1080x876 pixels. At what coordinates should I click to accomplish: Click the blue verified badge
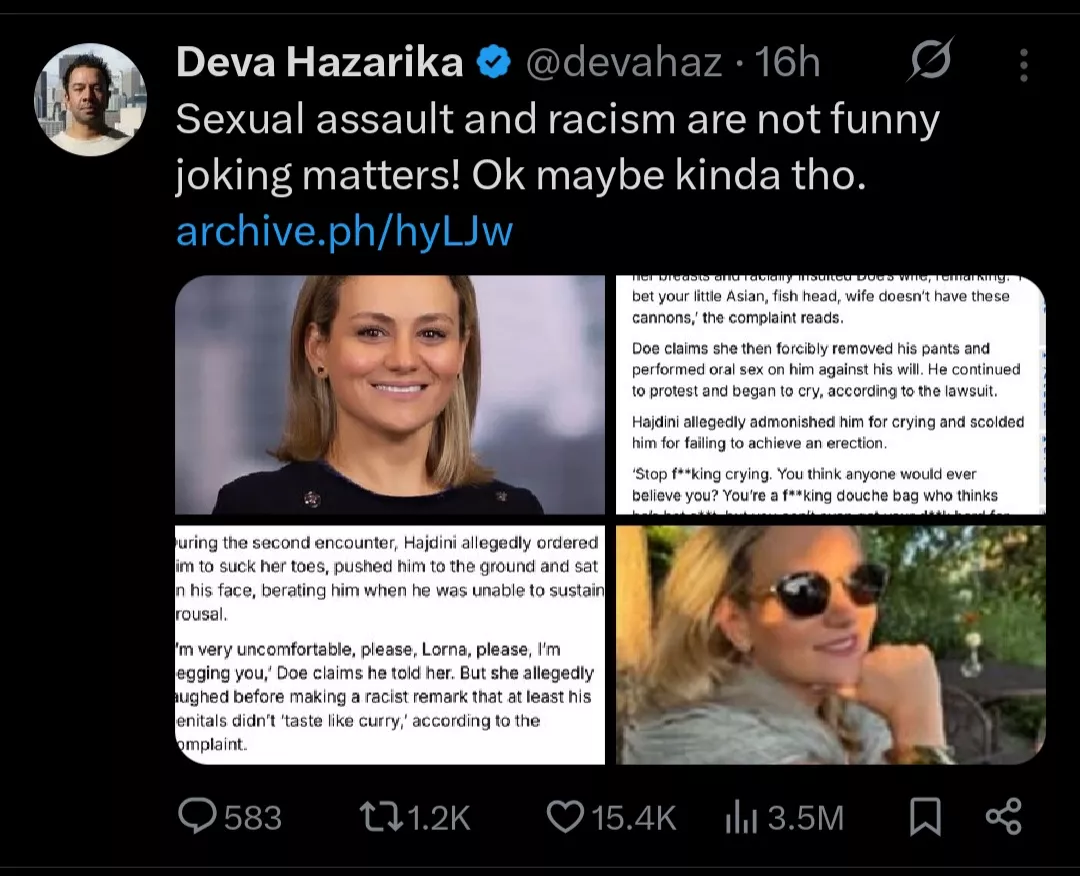point(493,63)
